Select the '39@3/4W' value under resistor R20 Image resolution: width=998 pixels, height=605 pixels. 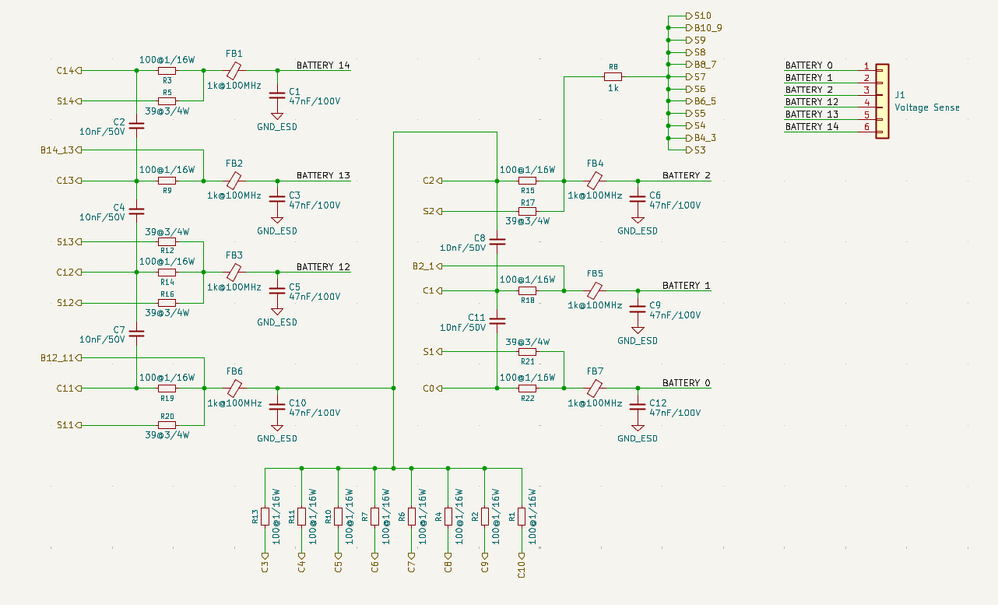click(x=167, y=435)
